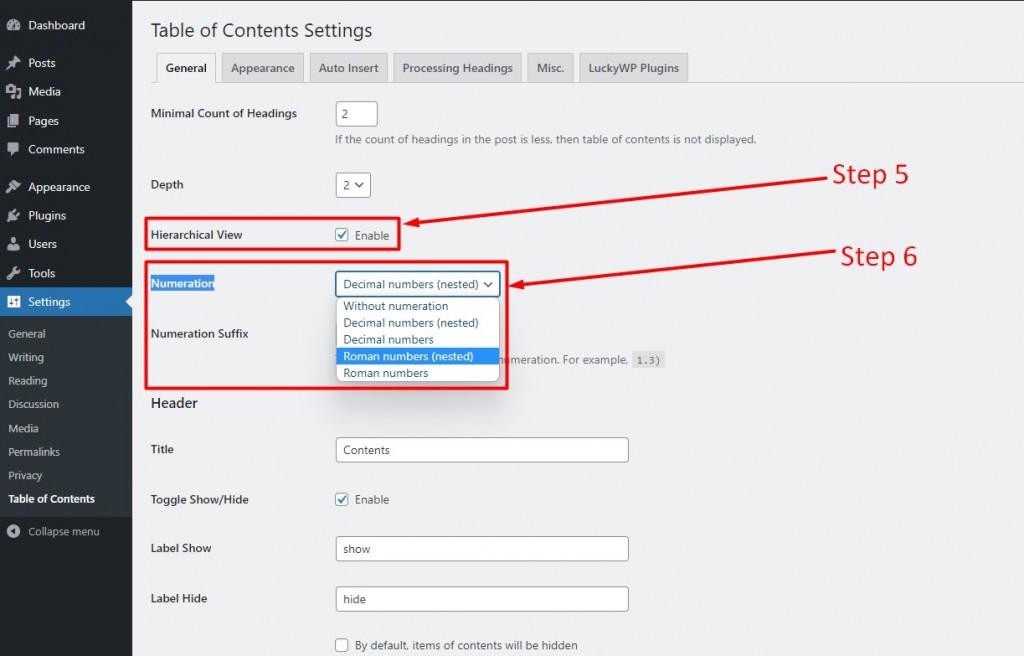Select 'Roman numbers (nested)' option

[x=418, y=356]
